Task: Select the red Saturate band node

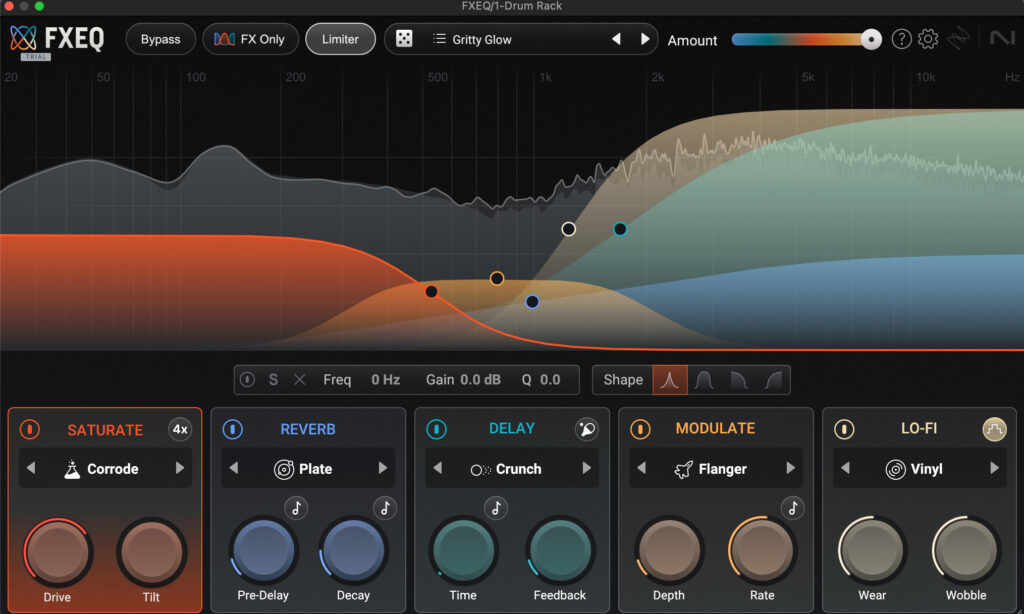Action: tap(431, 291)
